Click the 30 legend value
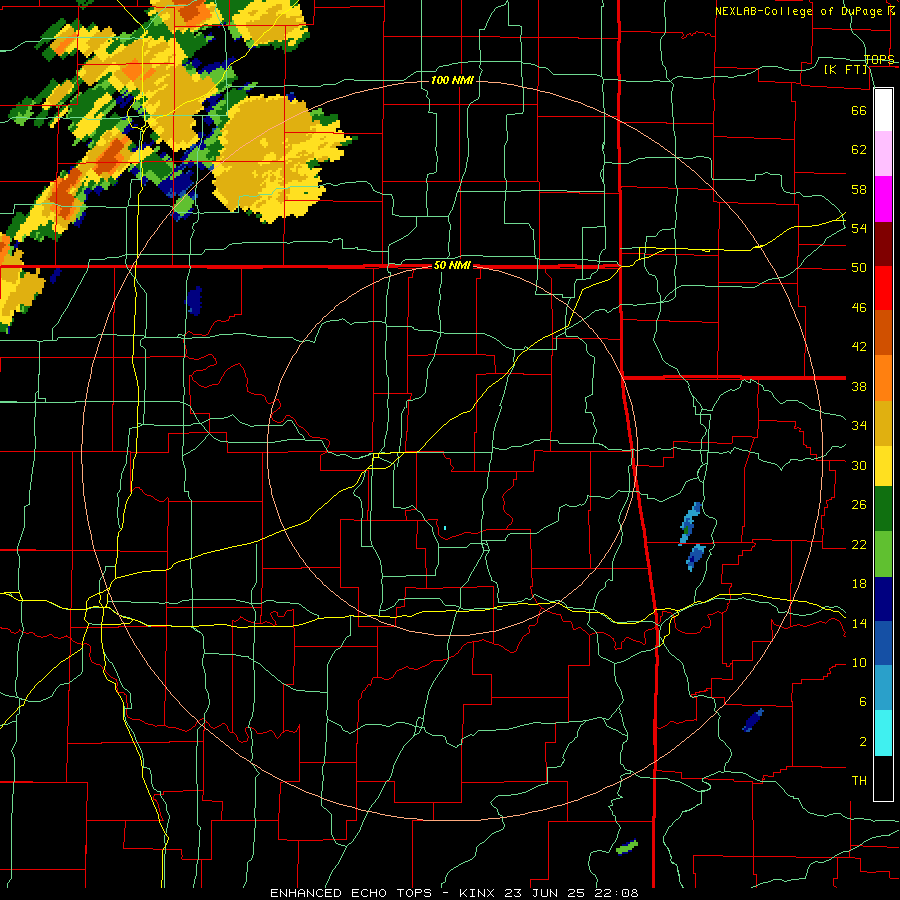This screenshot has height=900, width=900. [859, 465]
